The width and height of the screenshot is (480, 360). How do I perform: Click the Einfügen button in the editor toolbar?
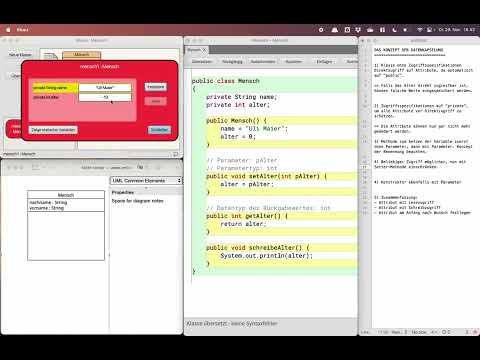[324, 62]
